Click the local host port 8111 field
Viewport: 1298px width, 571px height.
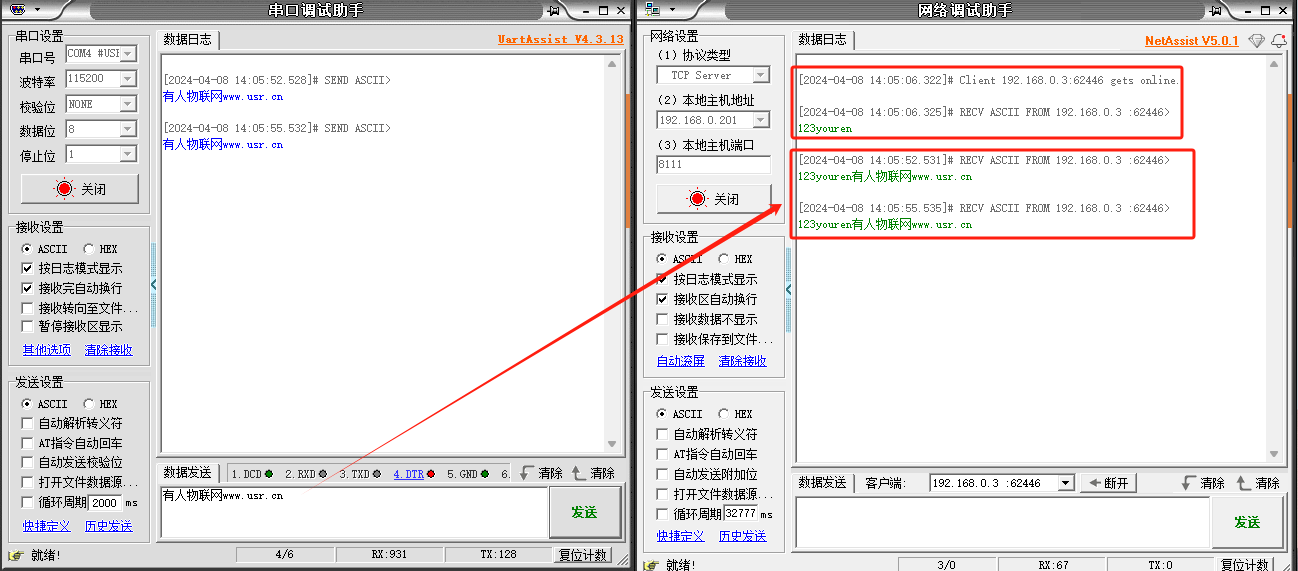pos(713,164)
